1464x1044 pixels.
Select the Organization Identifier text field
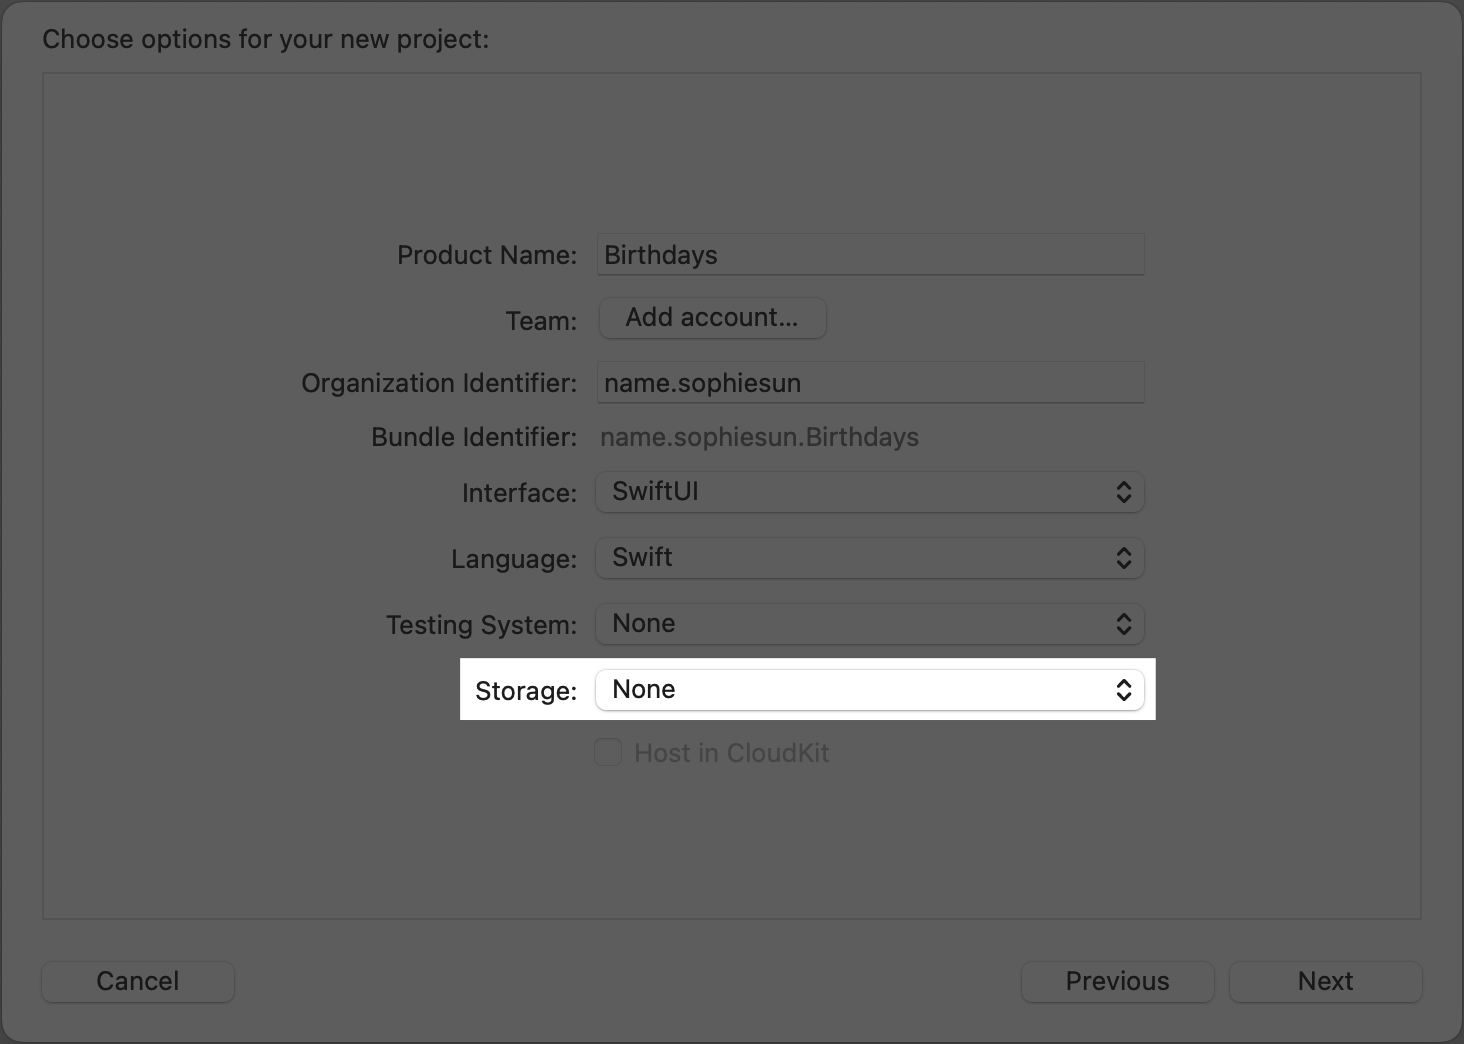(x=869, y=382)
